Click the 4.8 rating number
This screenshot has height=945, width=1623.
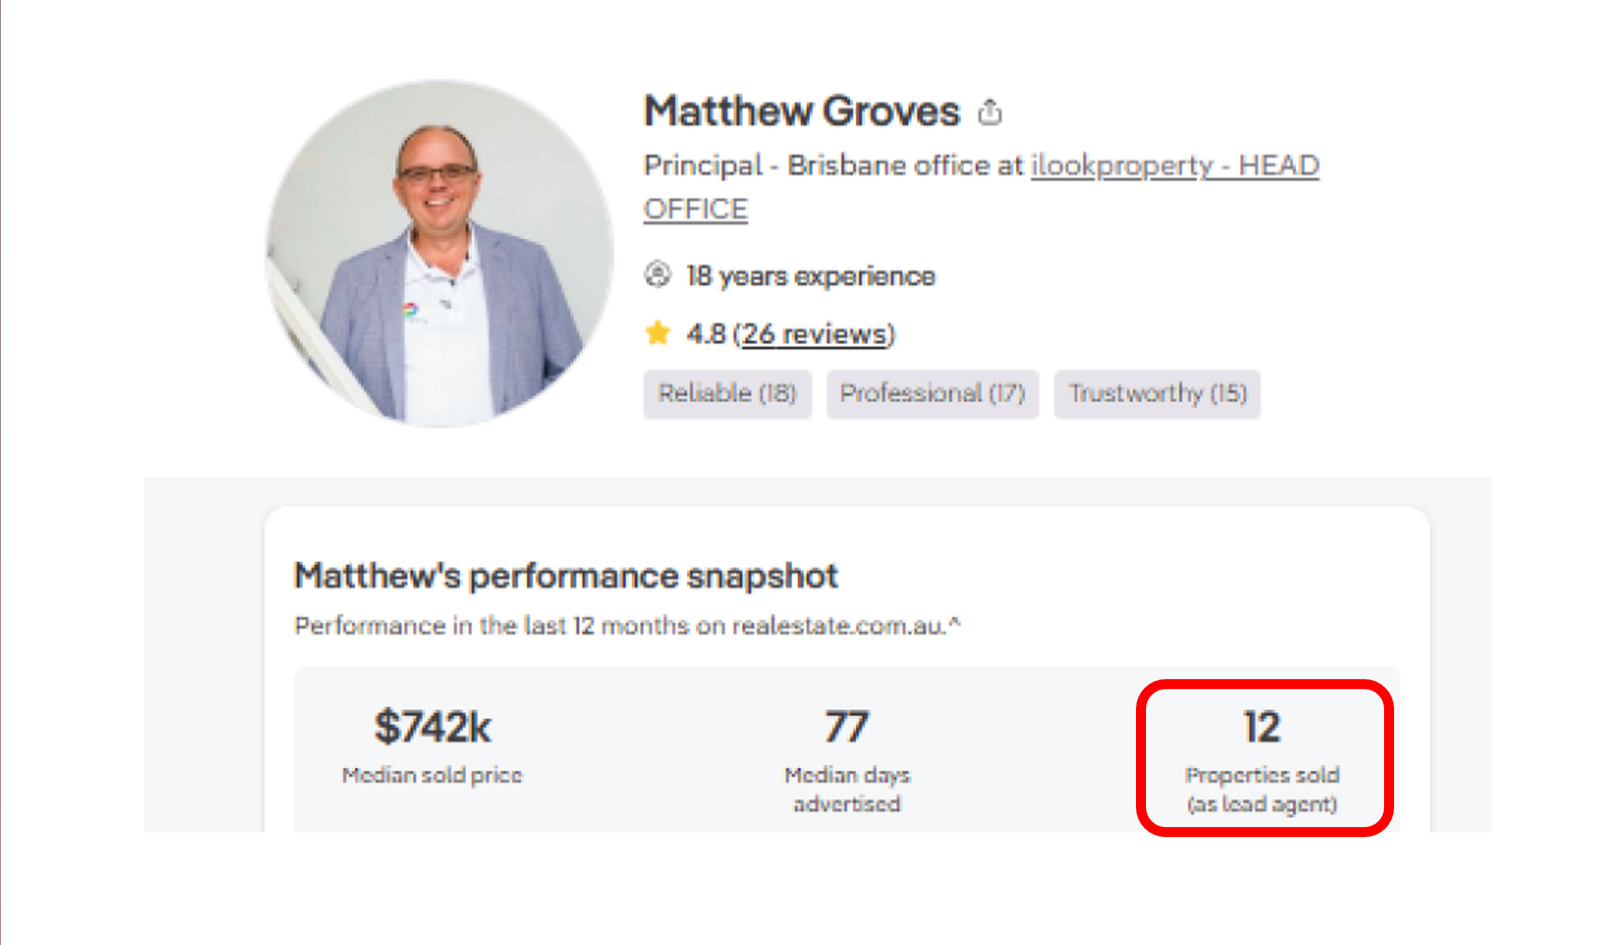705,334
